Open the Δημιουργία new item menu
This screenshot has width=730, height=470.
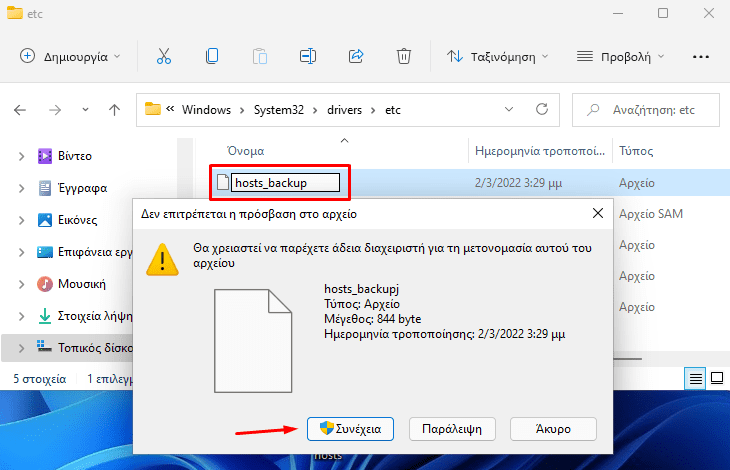pyautogui.click(x=70, y=56)
